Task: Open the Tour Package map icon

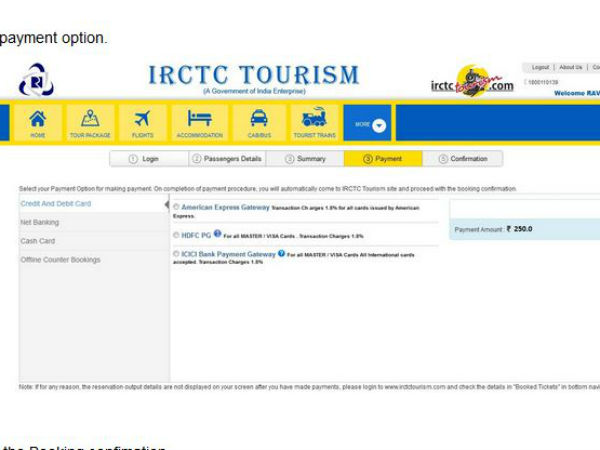Action: (x=89, y=122)
